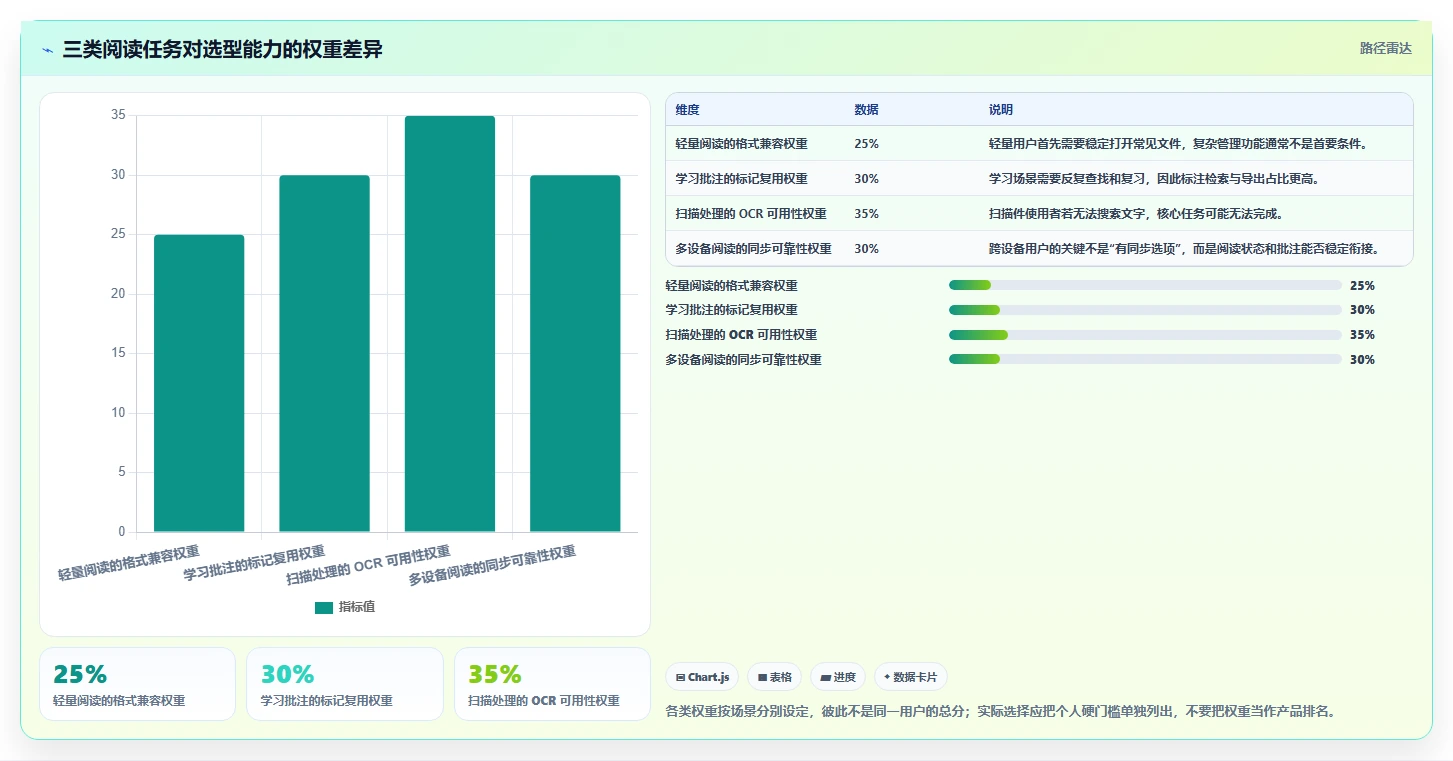Select the 进度 tag chip
The image size is (1453, 761).
pos(838,677)
